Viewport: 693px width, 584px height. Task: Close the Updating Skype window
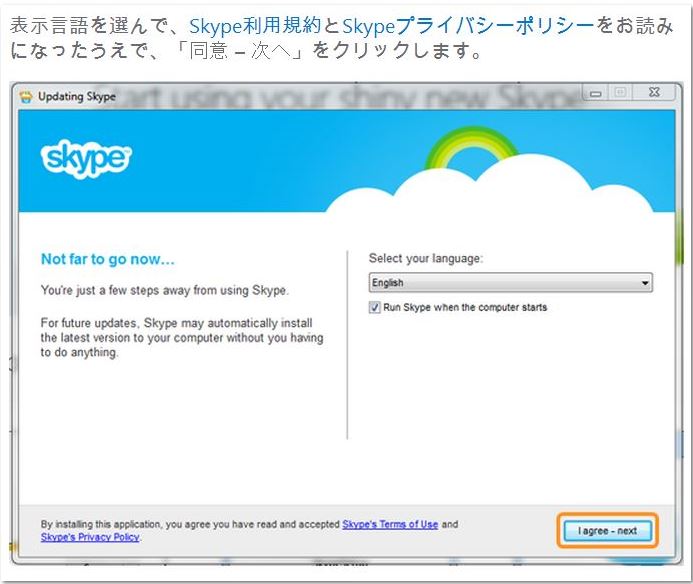click(654, 92)
